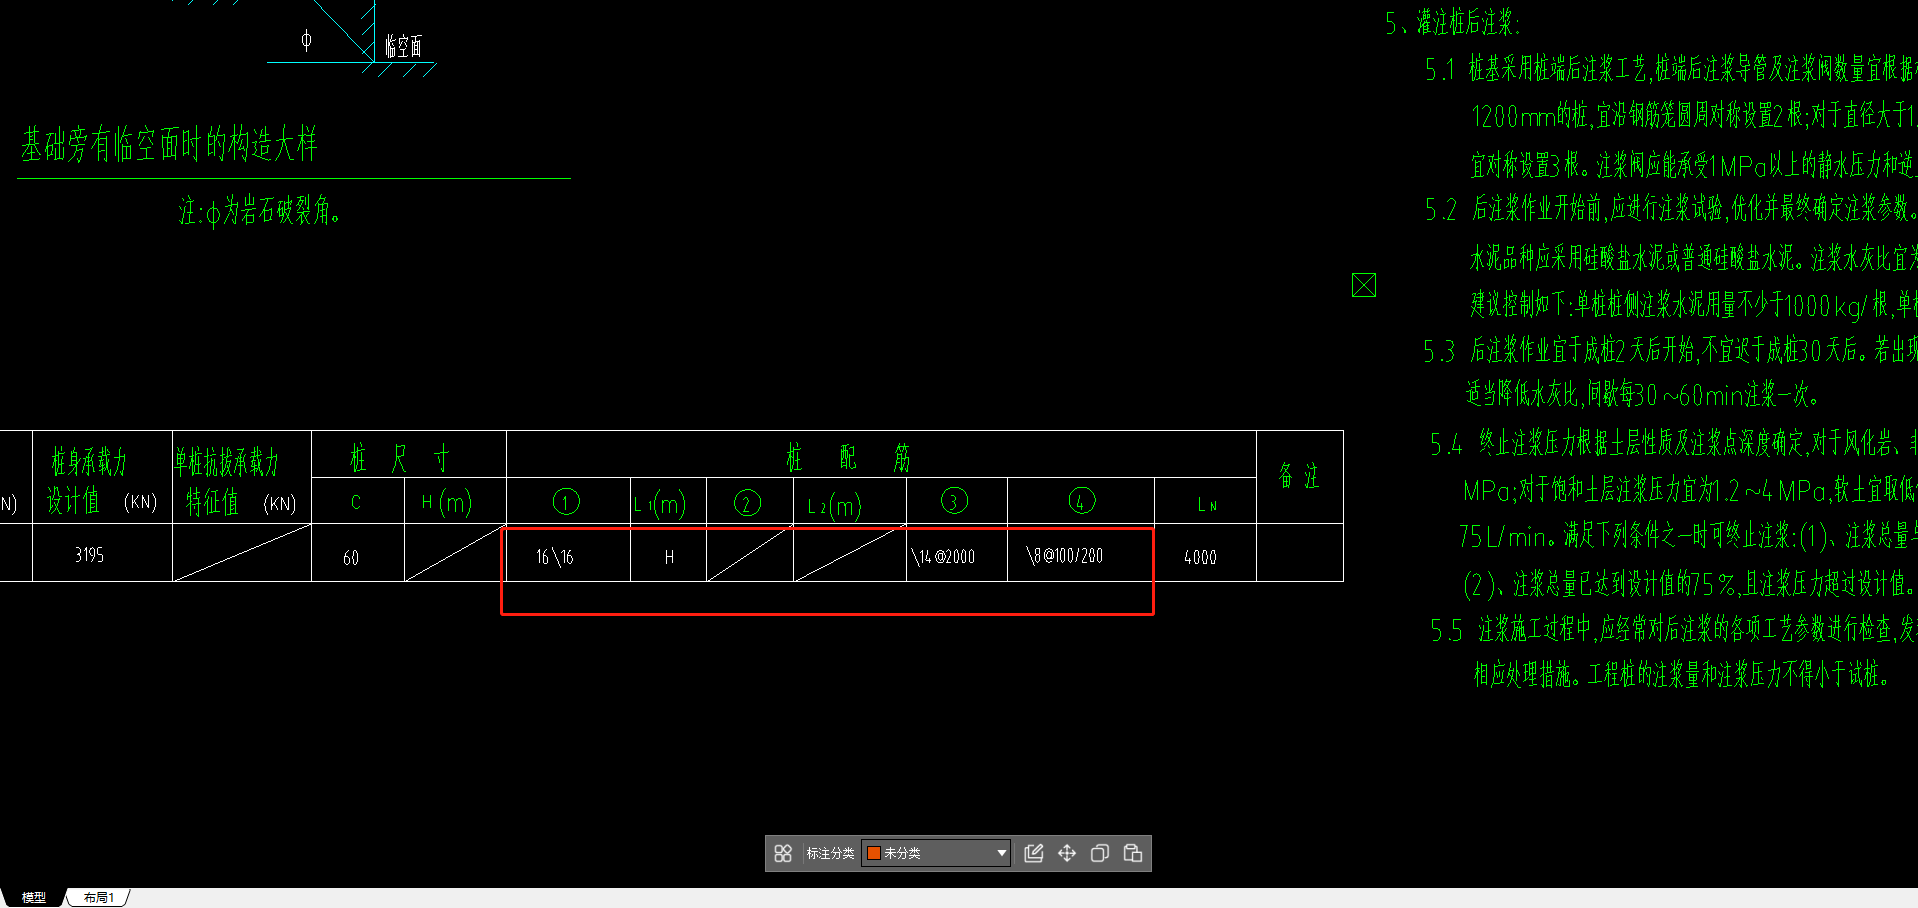Click the copy annotation icon
The image size is (1918, 908).
(x=1100, y=853)
